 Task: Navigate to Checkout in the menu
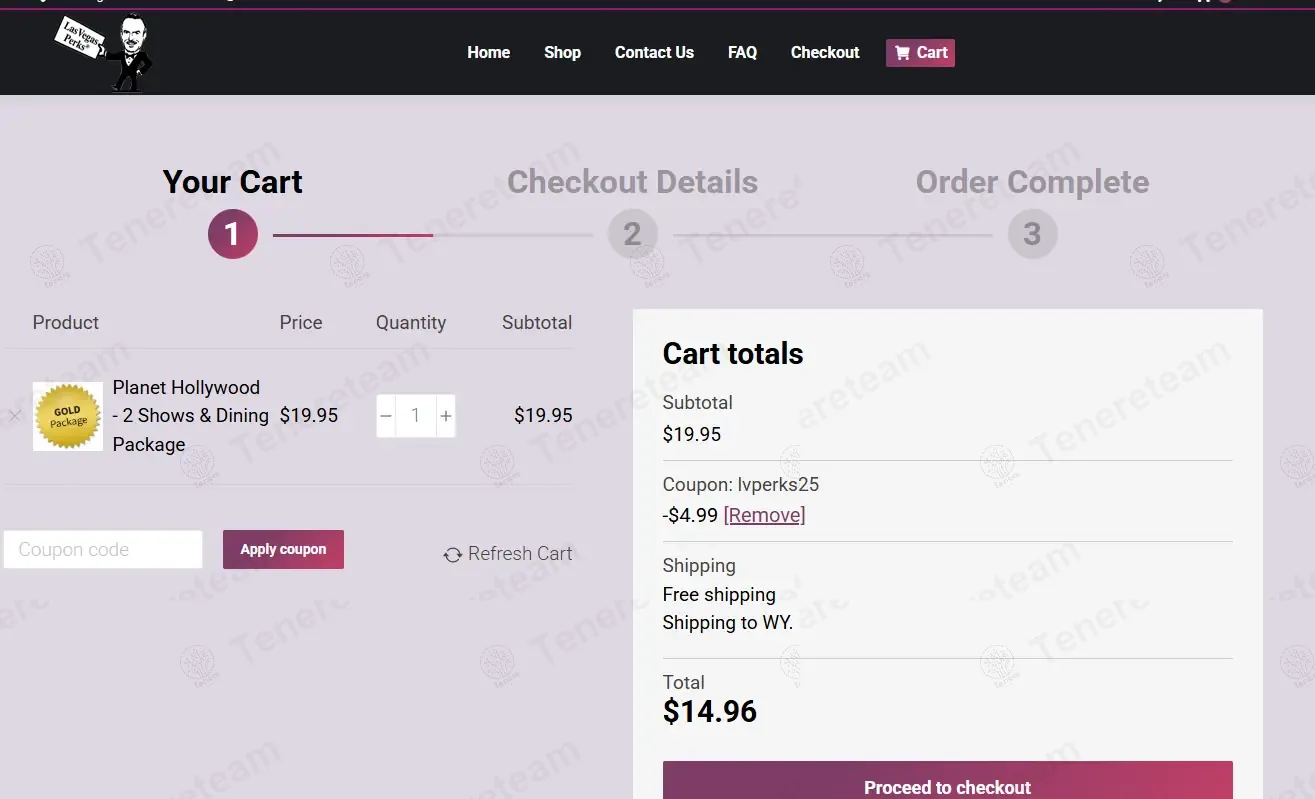pyautogui.click(x=825, y=53)
